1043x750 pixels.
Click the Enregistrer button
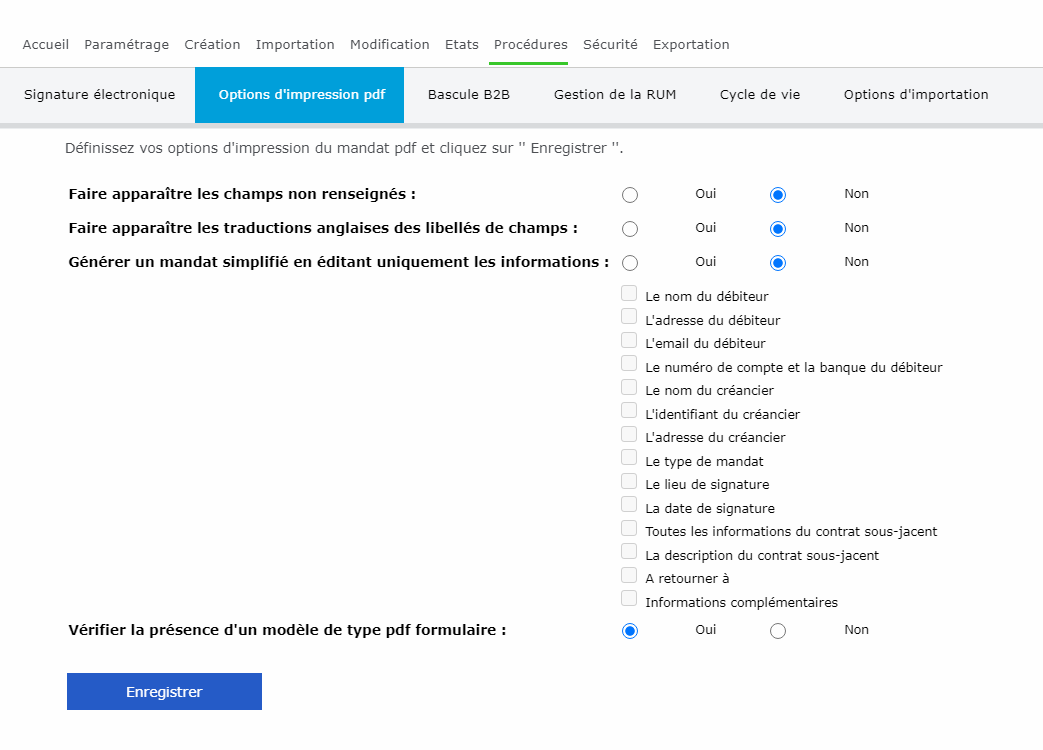(x=164, y=692)
